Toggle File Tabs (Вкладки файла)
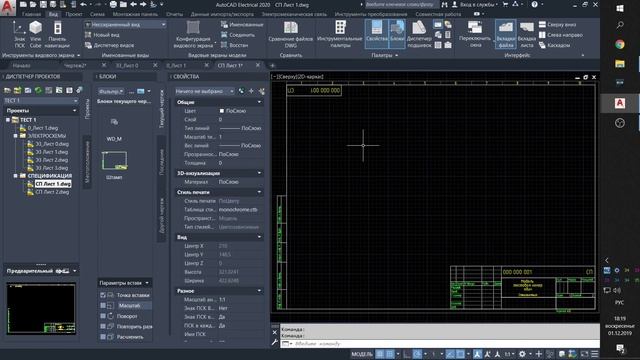Viewport: 640px width, 360px height. click(x=506, y=35)
